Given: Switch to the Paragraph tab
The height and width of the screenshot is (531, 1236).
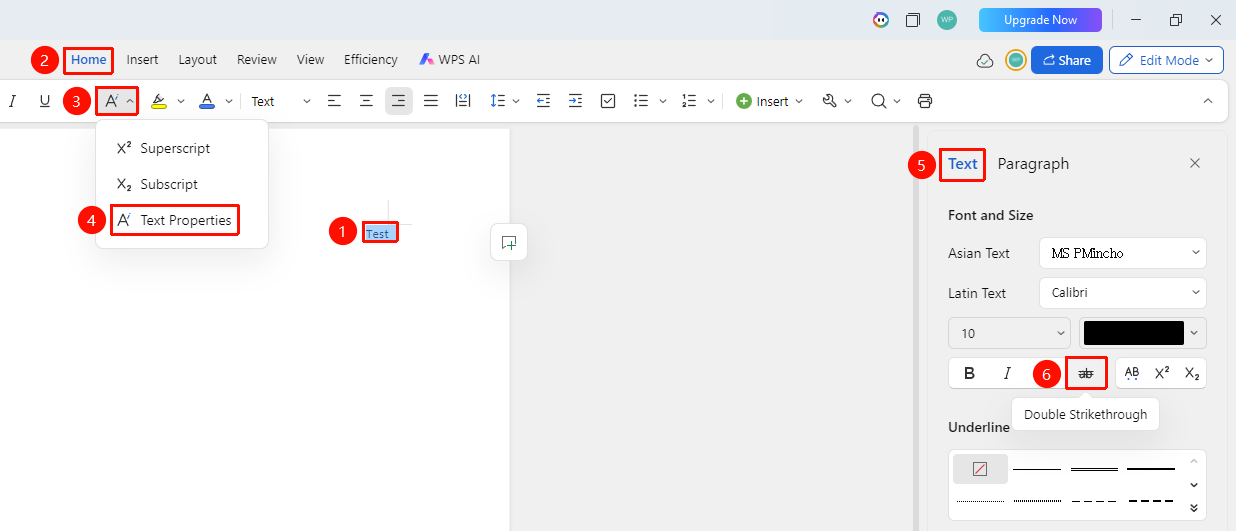Looking at the screenshot, I should [x=1033, y=164].
